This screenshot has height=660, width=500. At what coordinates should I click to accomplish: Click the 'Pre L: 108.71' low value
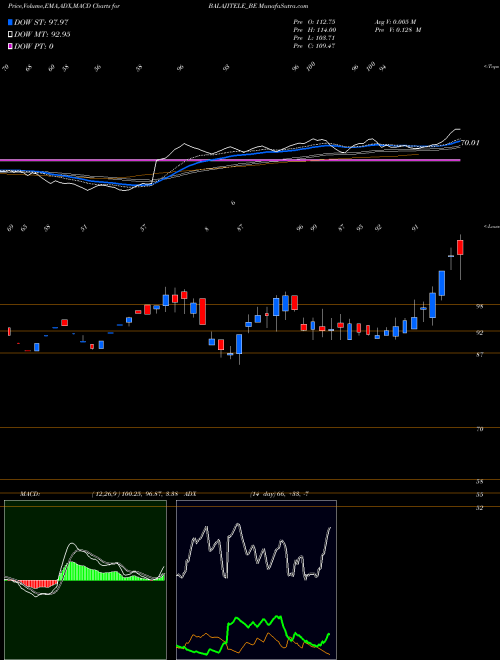click(314, 38)
